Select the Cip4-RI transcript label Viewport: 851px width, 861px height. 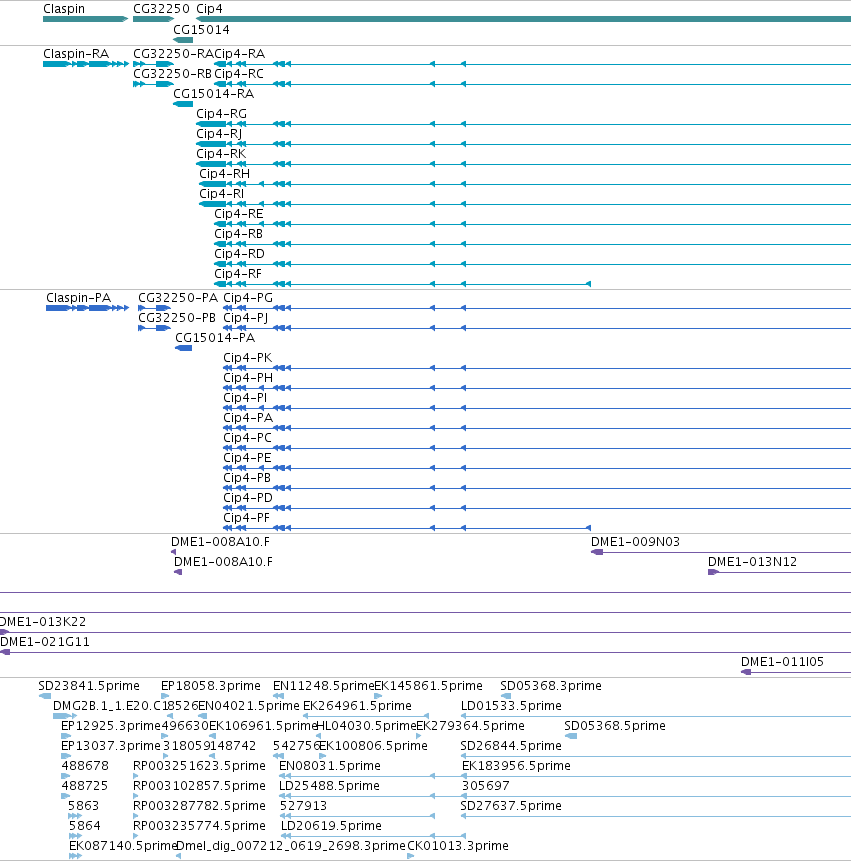[221, 194]
